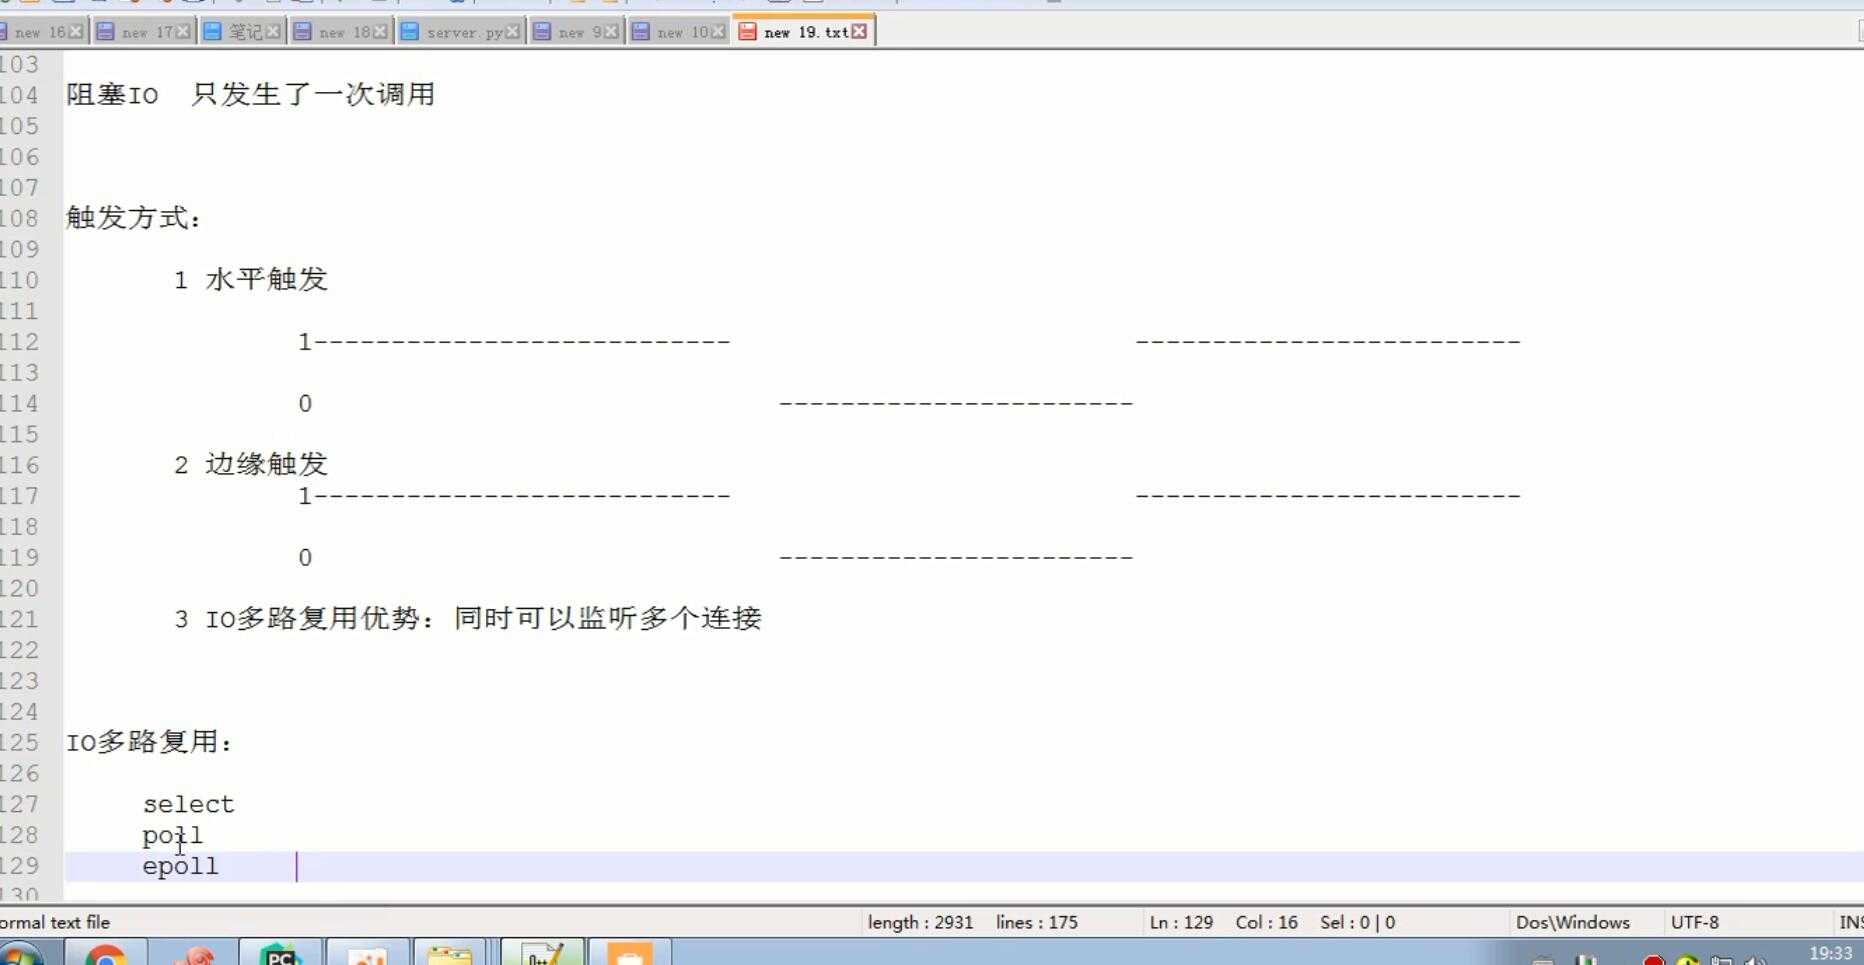Close the new 17 tab
1864x965 pixels.
click(182, 32)
